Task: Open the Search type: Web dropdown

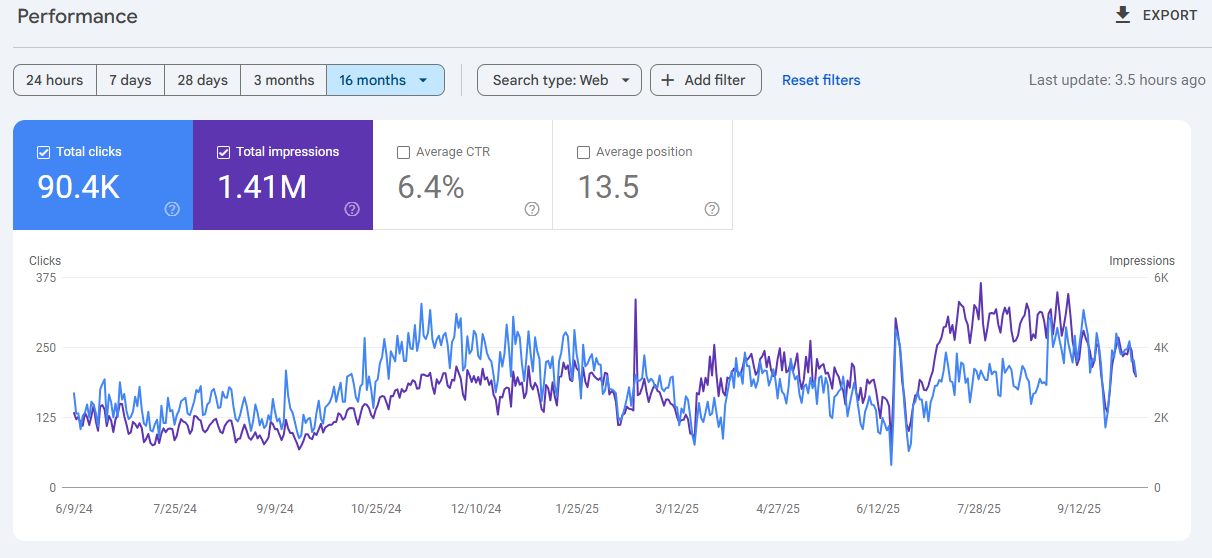Action: [x=559, y=80]
